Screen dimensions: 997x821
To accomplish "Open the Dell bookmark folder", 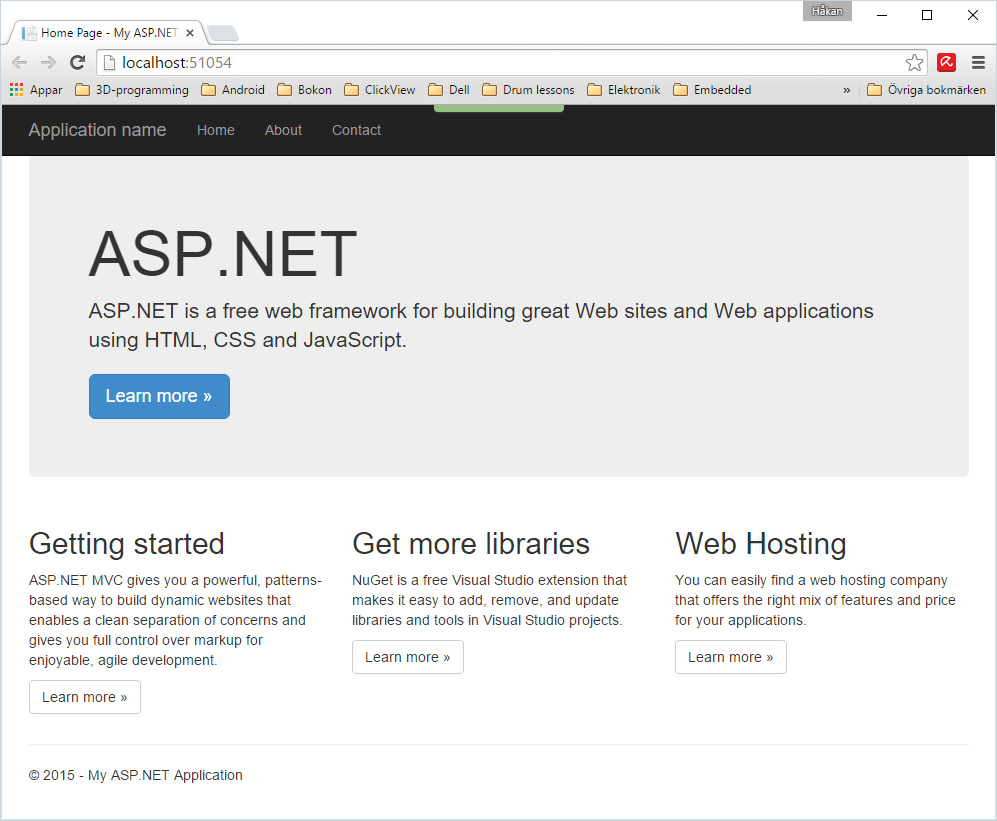I will coord(449,90).
